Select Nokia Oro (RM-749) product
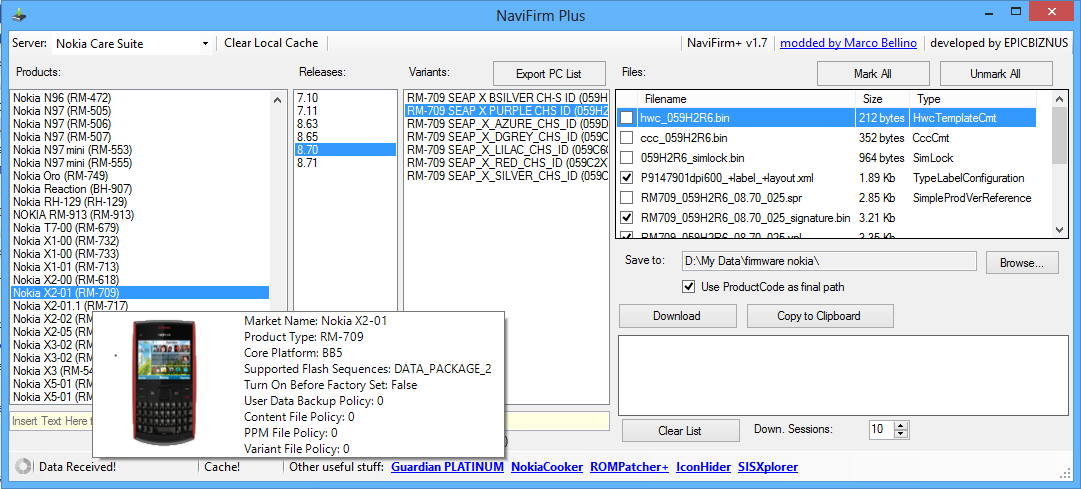1081x489 pixels. click(140, 176)
